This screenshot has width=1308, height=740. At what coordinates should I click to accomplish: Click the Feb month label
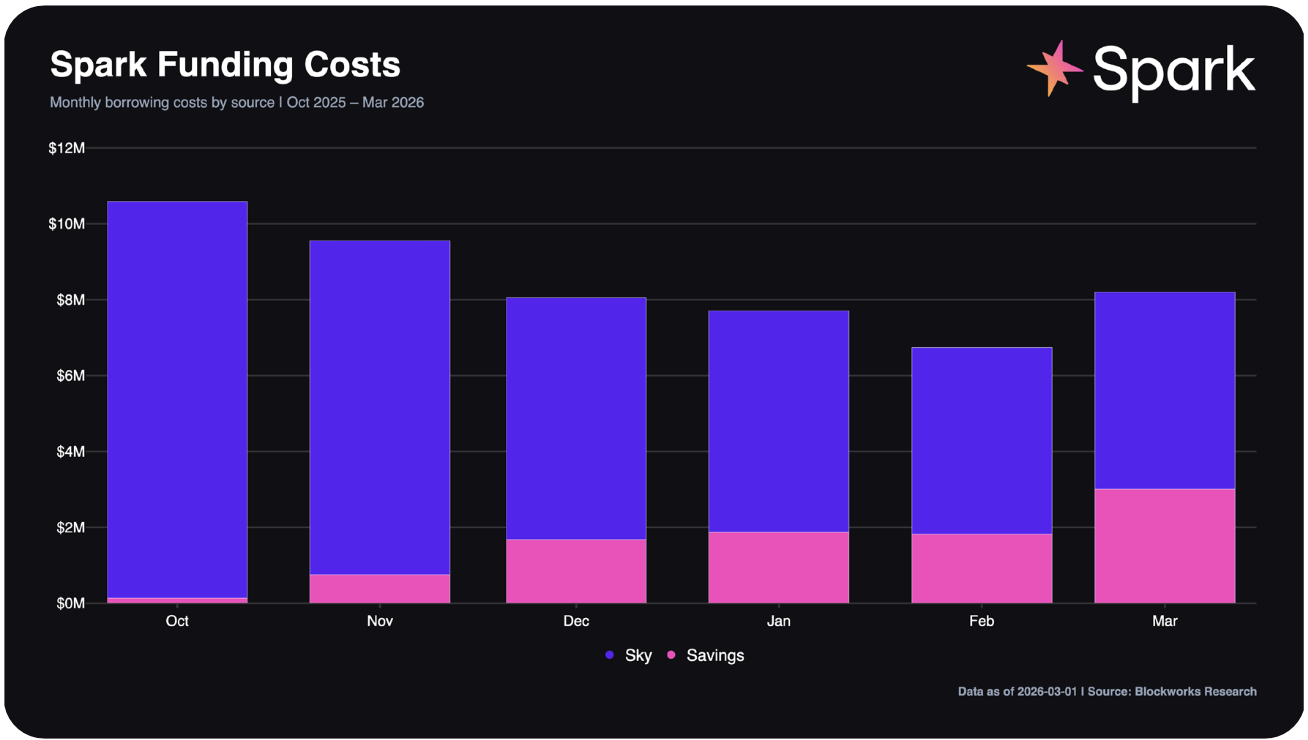click(x=982, y=621)
